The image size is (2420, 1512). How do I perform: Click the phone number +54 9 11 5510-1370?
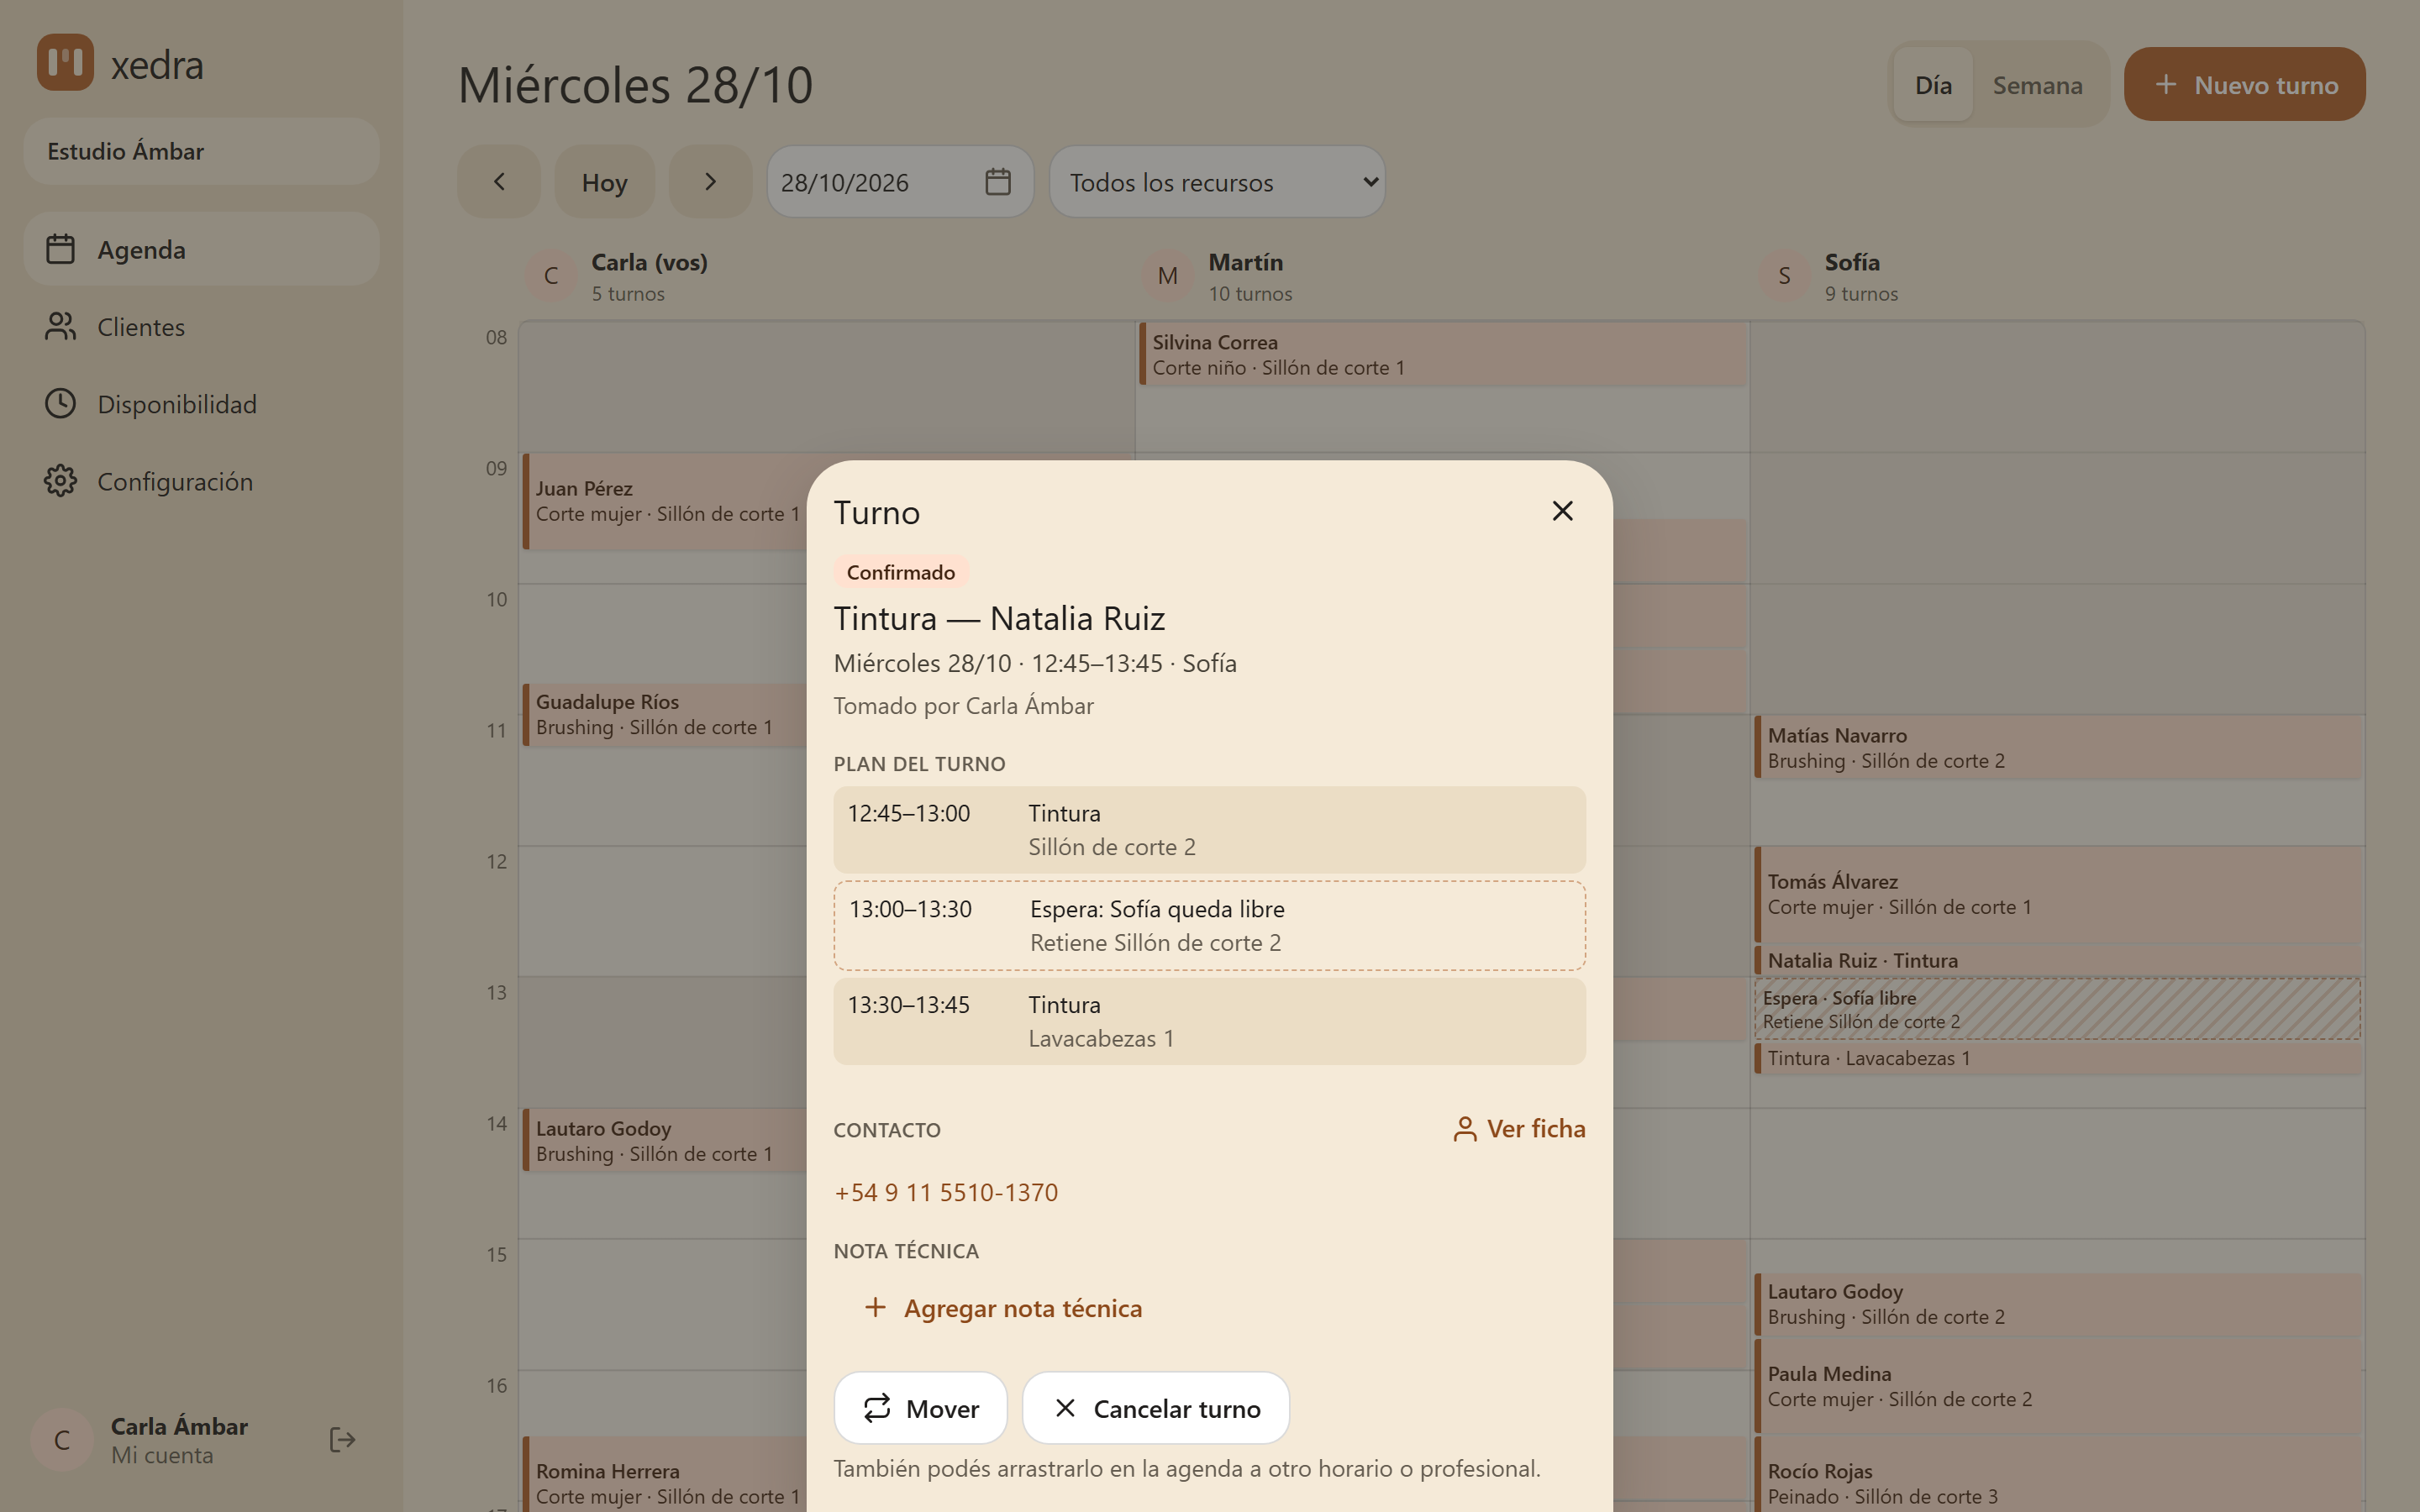pos(945,1192)
